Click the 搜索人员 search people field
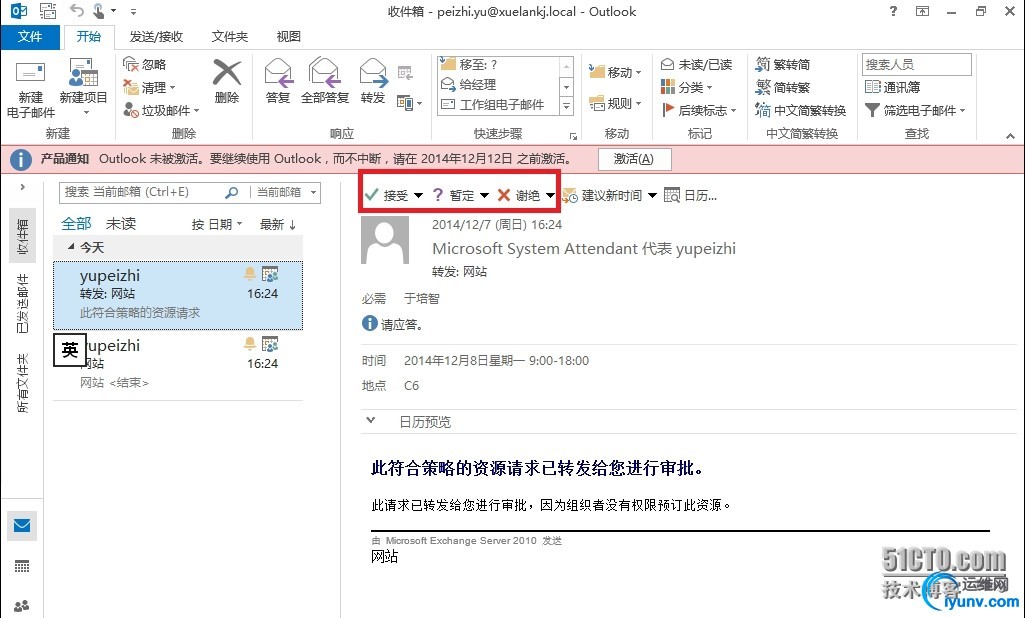The height and width of the screenshot is (618, 1025). pyautogui.click(x=916, y=64)
